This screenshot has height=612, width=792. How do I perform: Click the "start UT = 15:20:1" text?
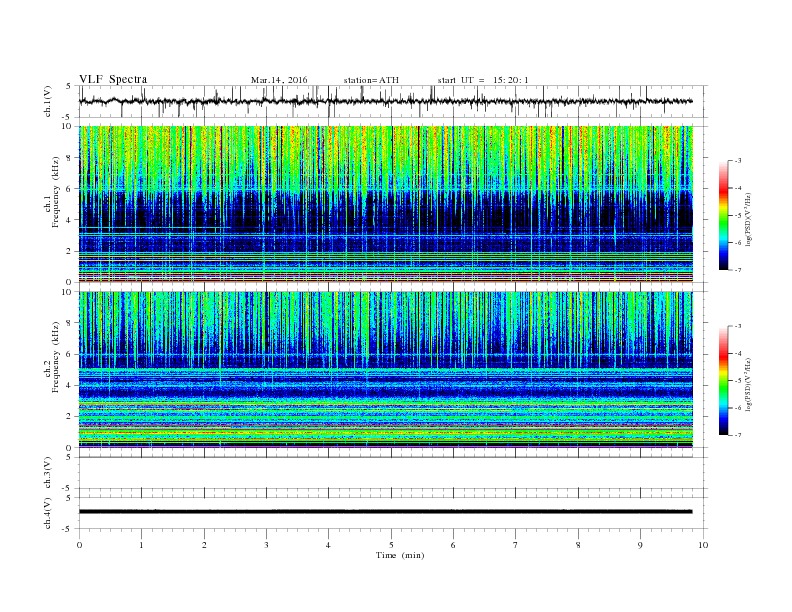click(483, 80)
